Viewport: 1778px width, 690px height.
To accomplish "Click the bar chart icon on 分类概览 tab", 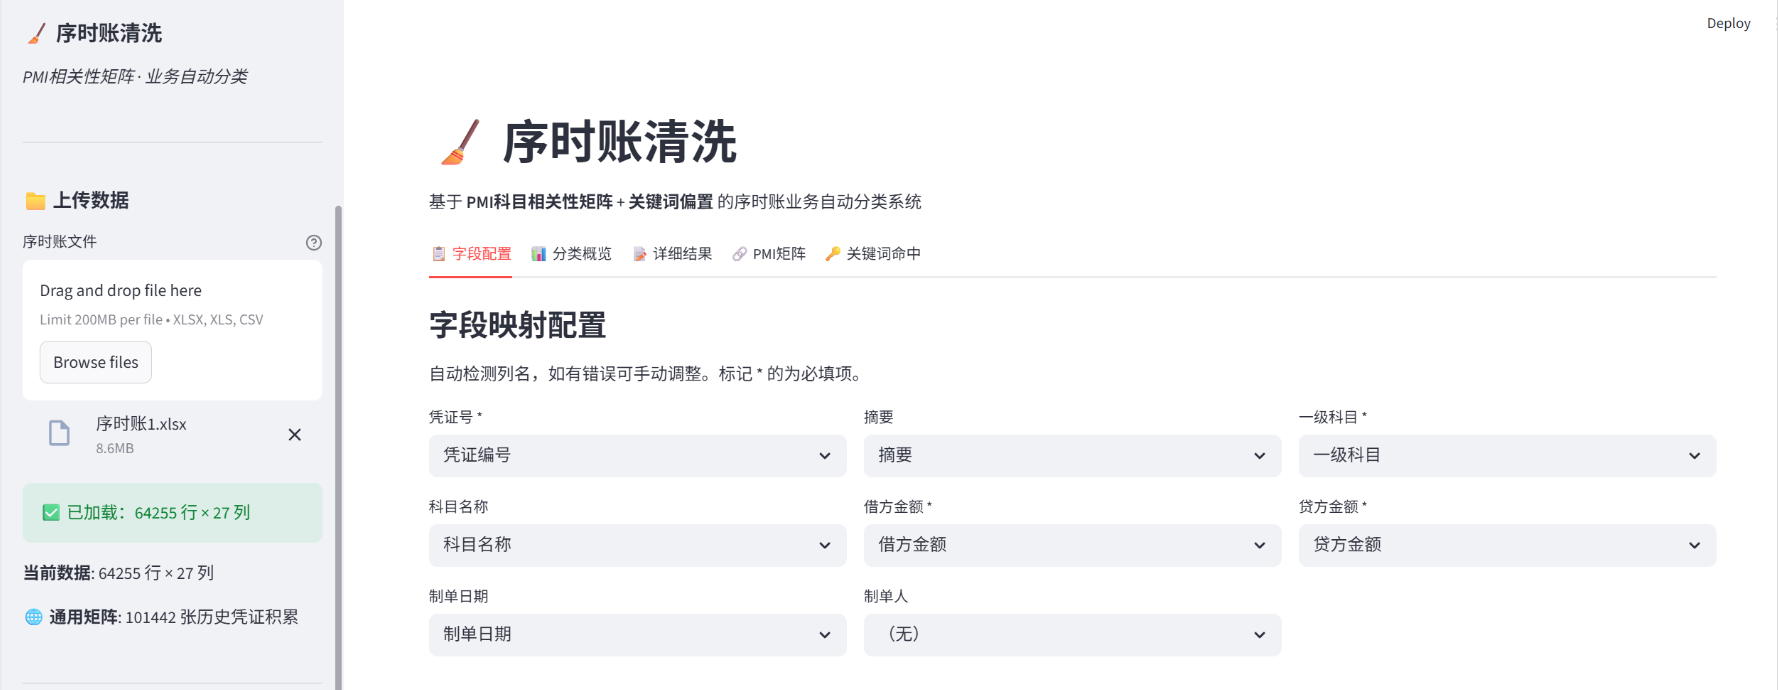I will [x=539, y=254].
